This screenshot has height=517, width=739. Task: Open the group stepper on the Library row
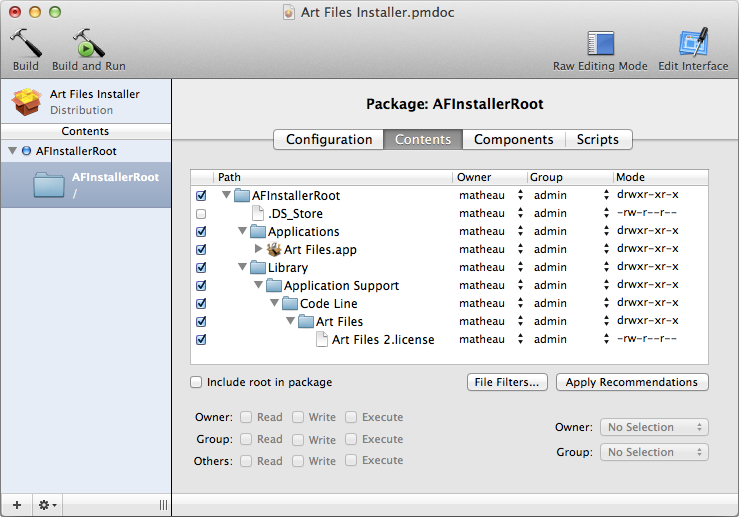coord(606,267)
